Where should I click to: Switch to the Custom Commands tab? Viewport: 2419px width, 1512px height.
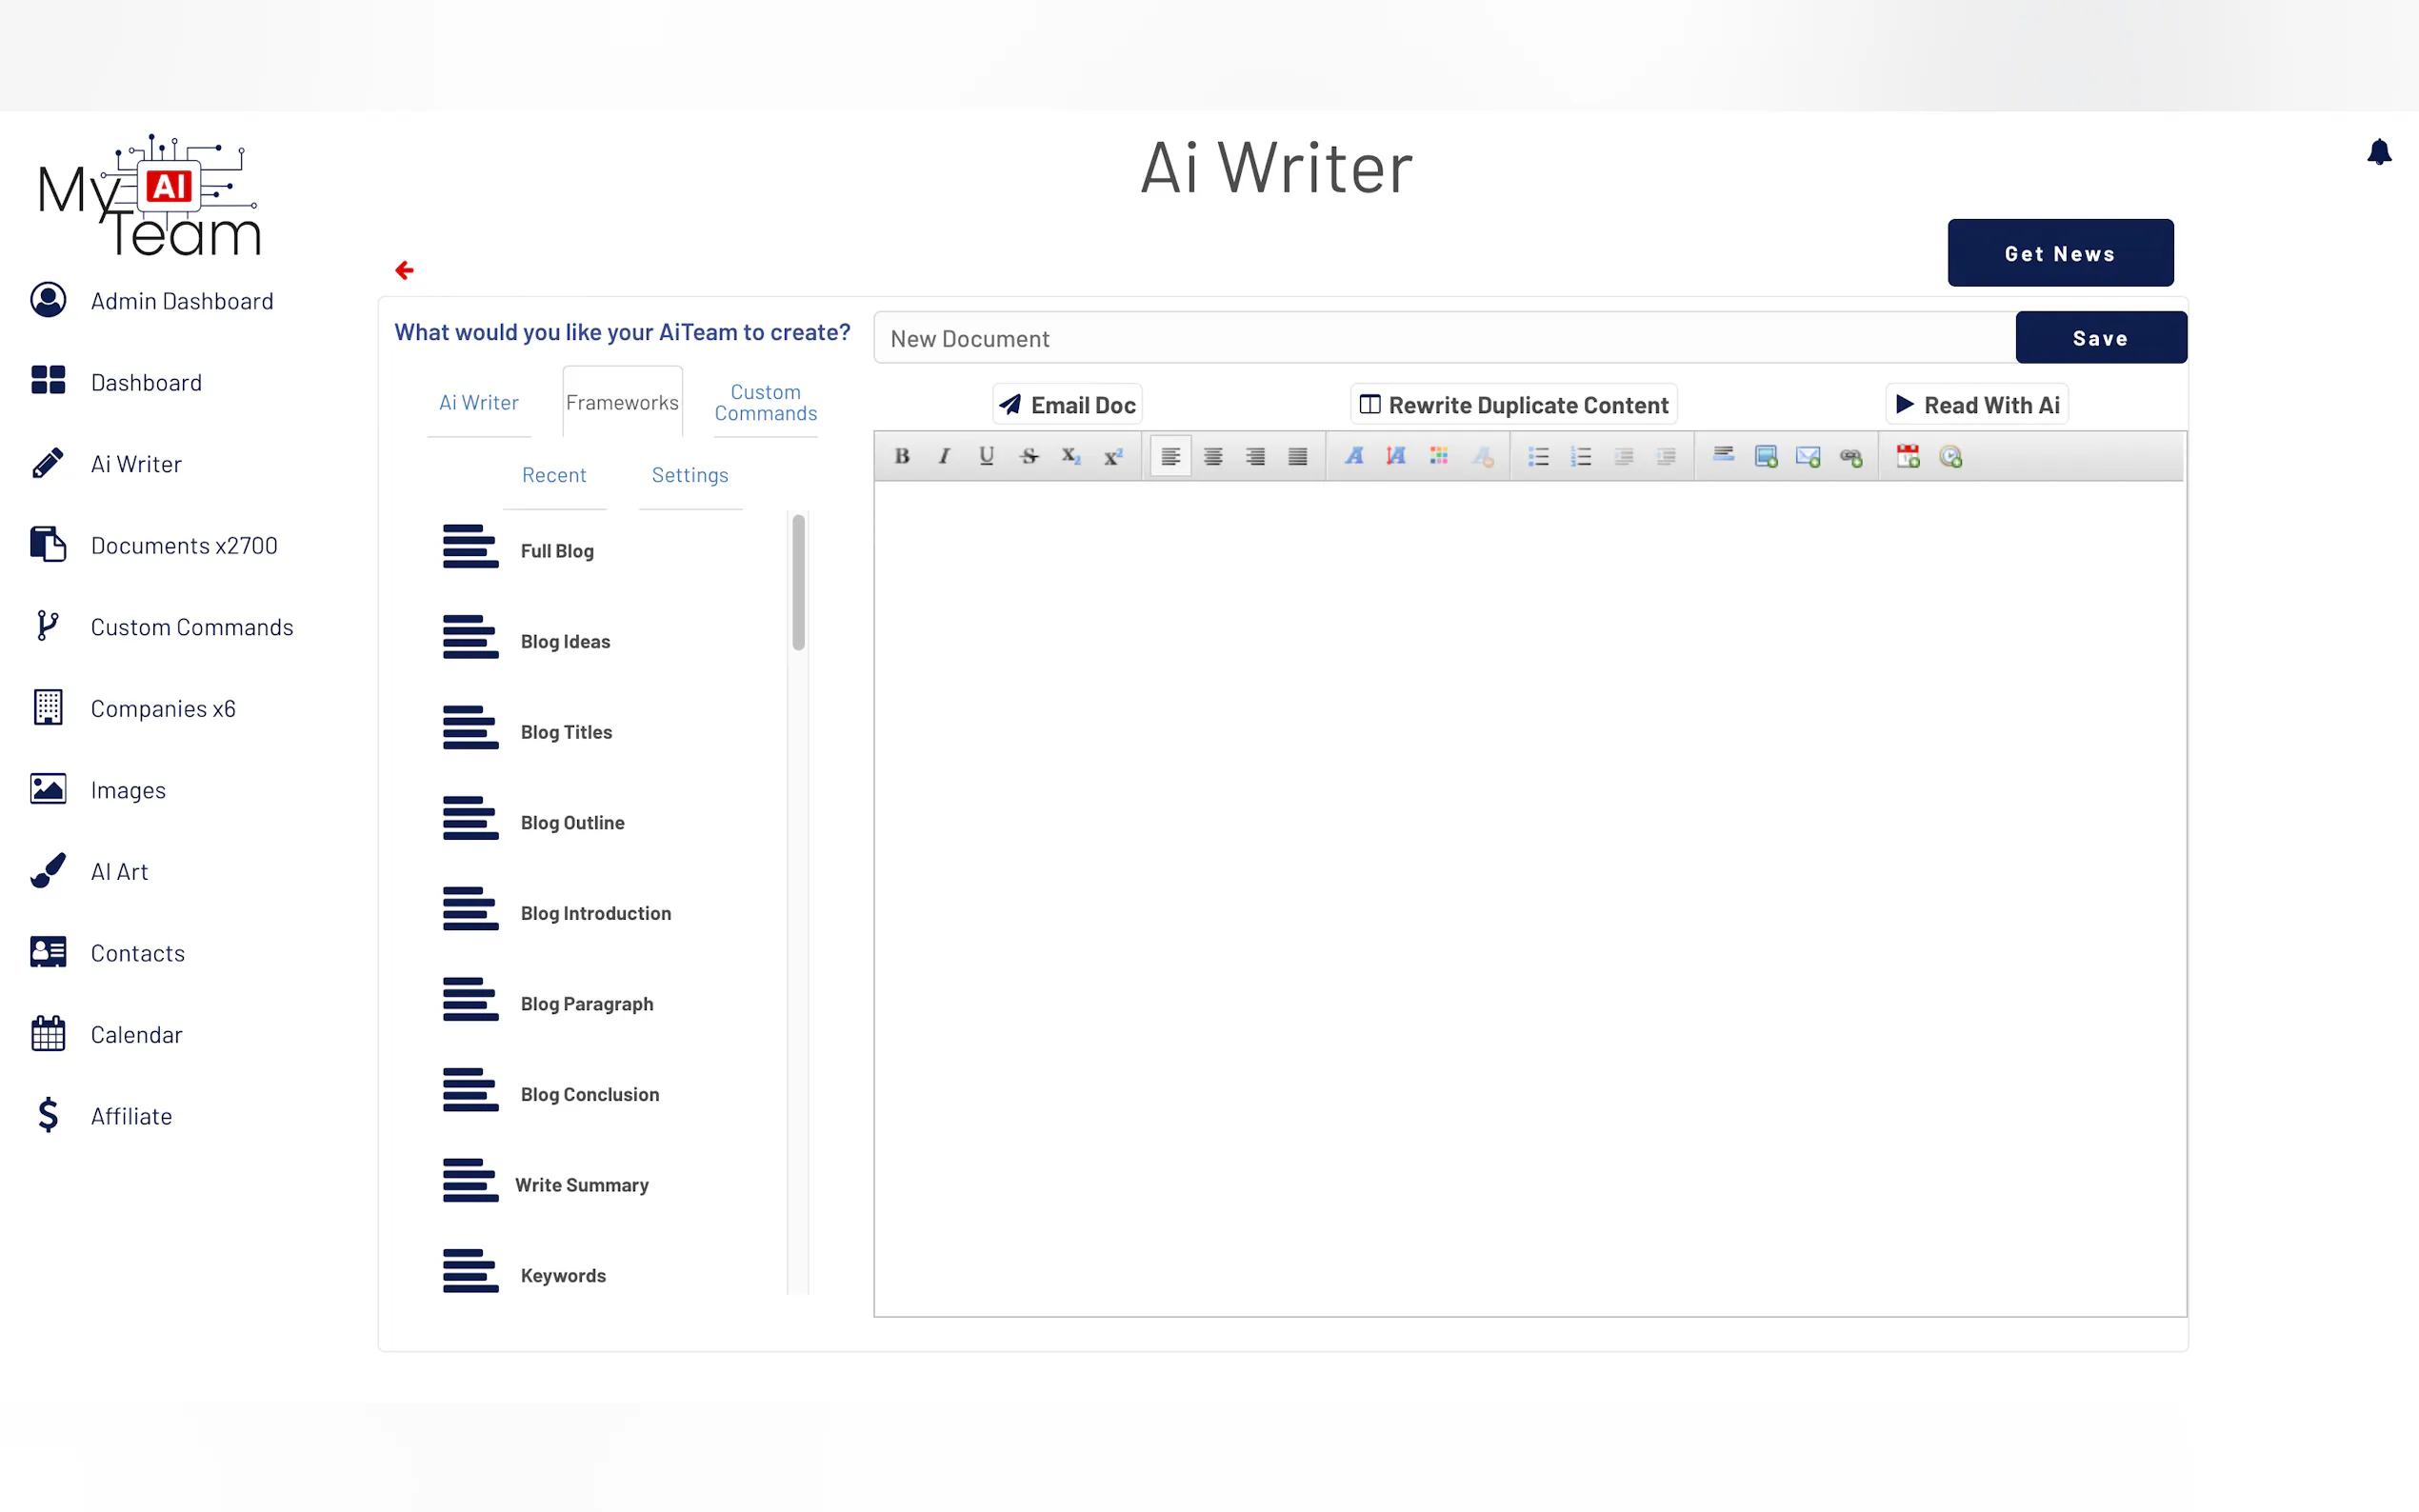point(765,402)
